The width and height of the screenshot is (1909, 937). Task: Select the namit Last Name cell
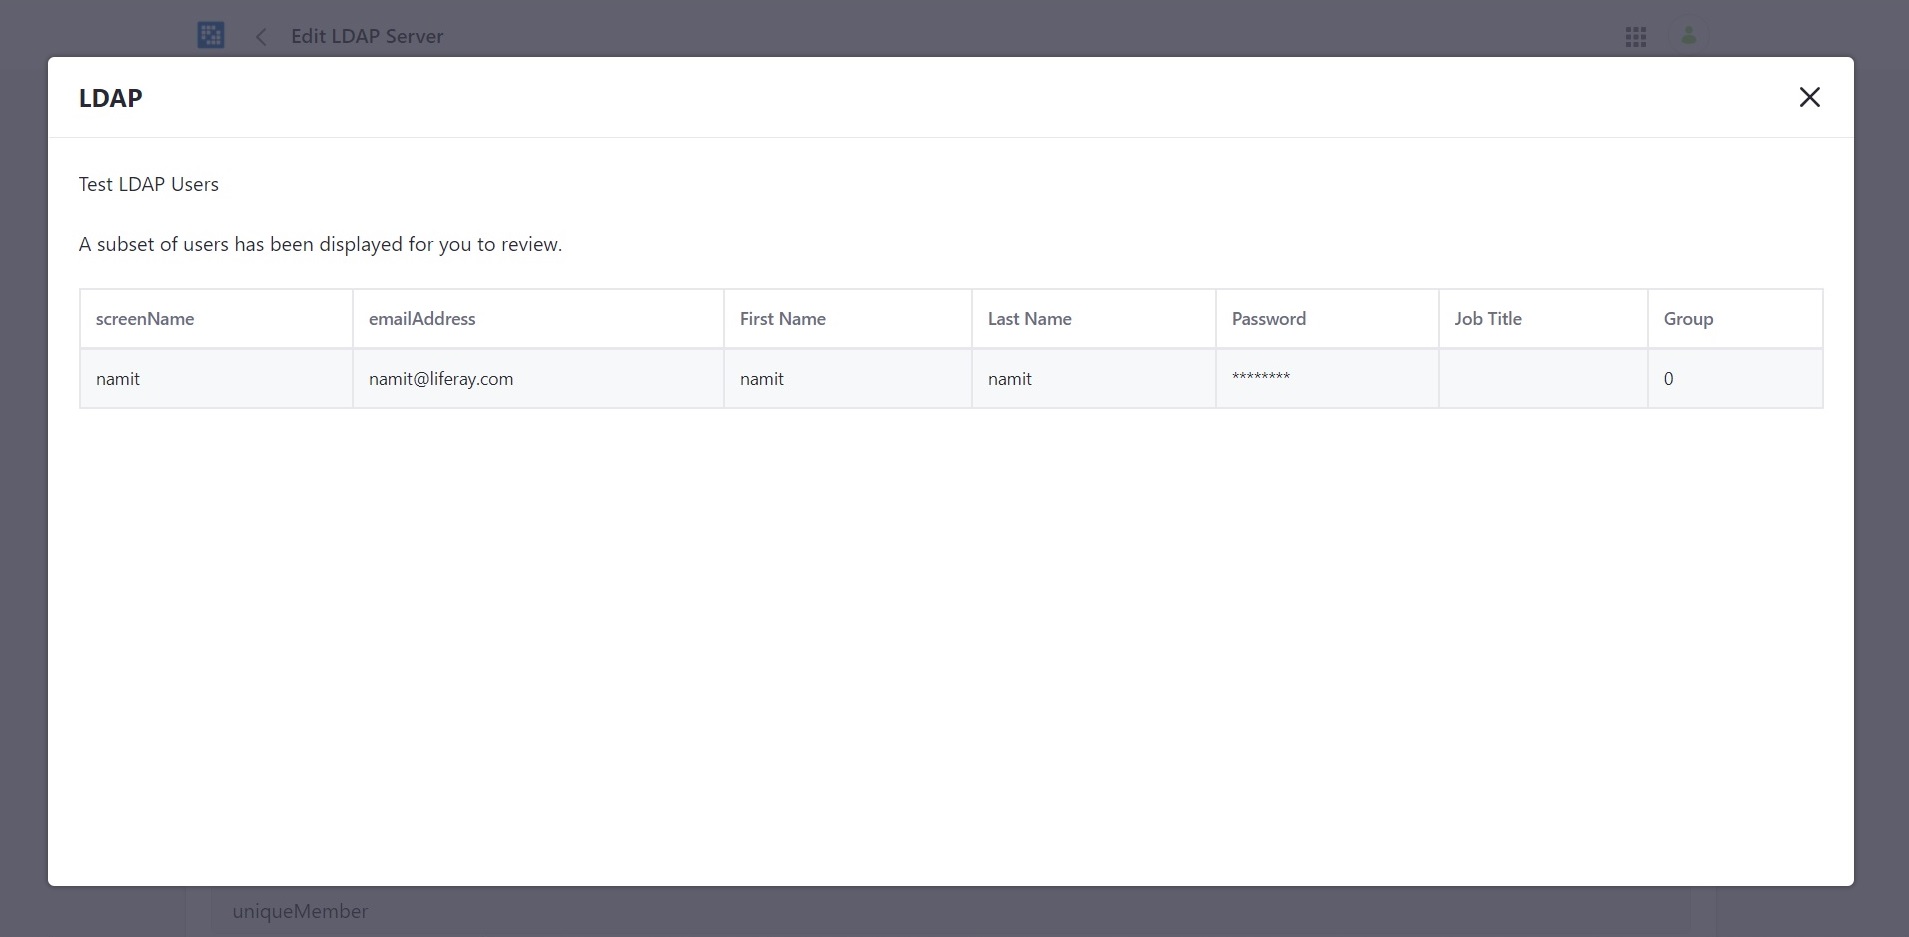[1093, 378]
